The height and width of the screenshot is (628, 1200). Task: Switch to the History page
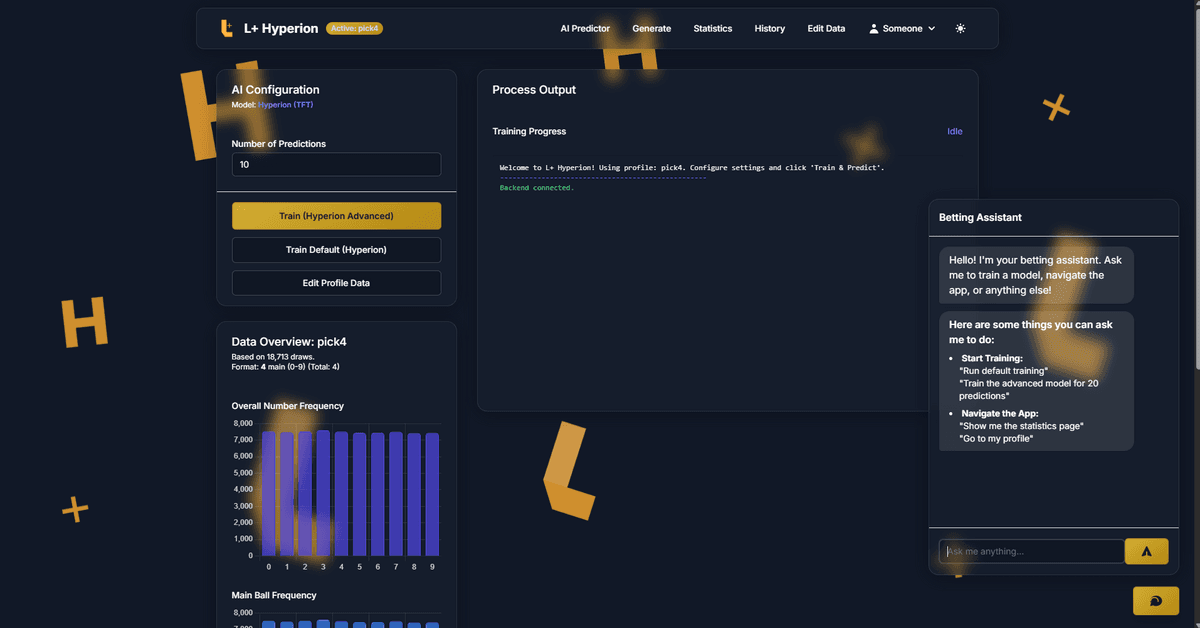(769, 29)
